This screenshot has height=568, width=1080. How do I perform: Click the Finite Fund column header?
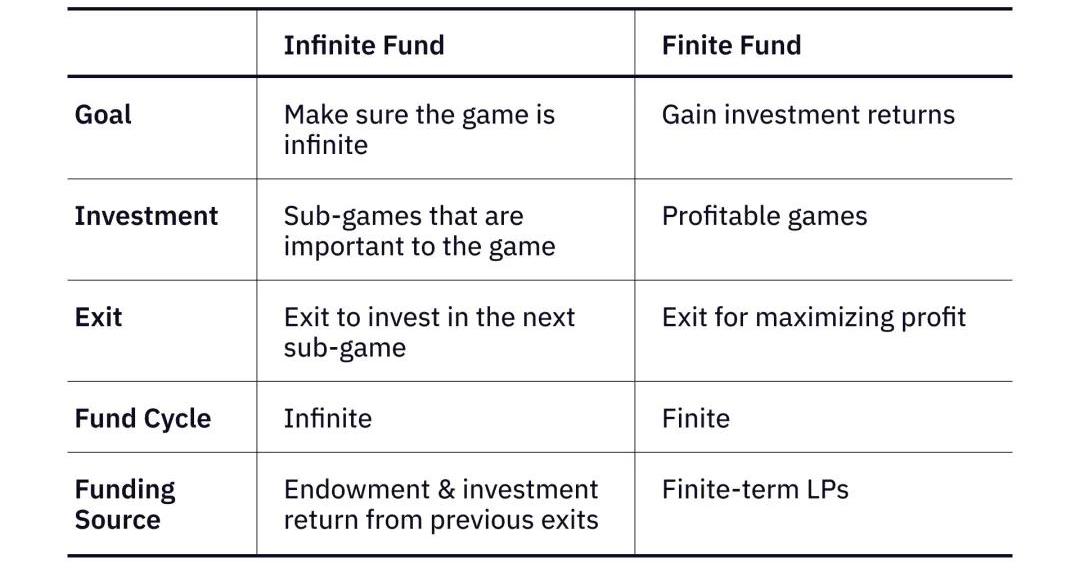[731, 45]
